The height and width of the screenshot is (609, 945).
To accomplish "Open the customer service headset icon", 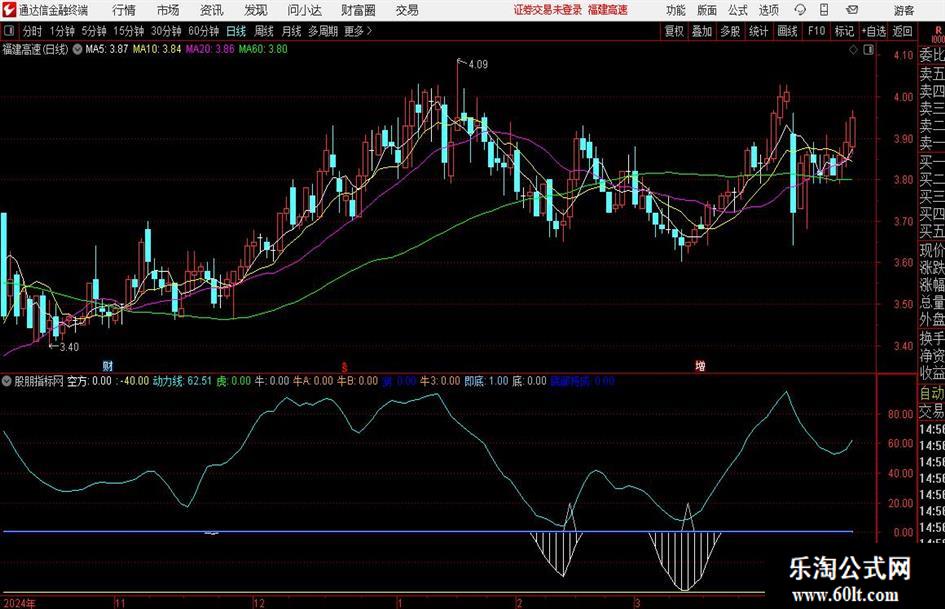I will tap(800, 10).
